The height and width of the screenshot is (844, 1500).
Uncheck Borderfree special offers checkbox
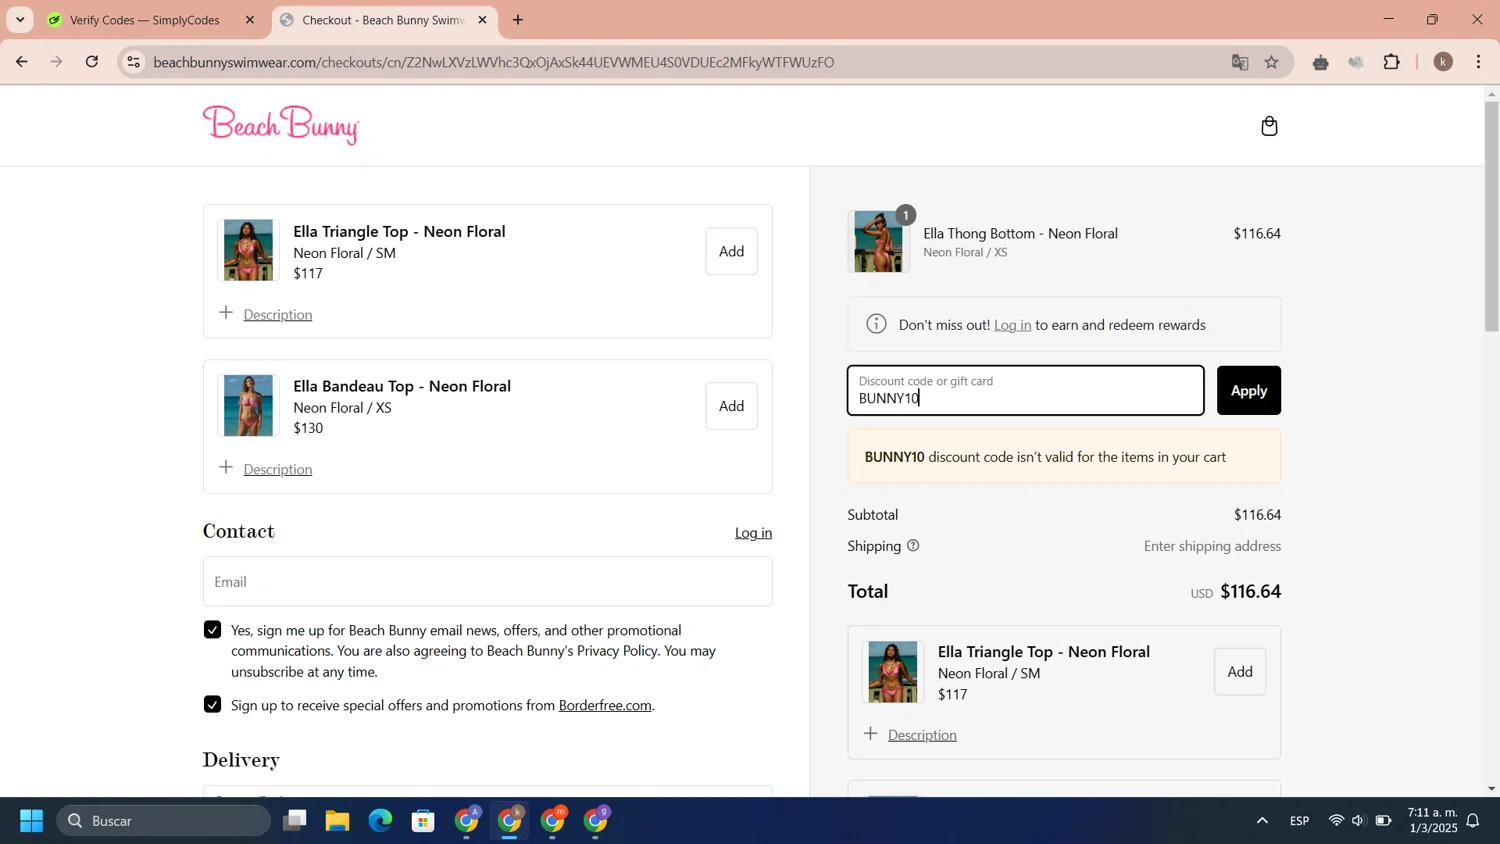coord(212,705)
